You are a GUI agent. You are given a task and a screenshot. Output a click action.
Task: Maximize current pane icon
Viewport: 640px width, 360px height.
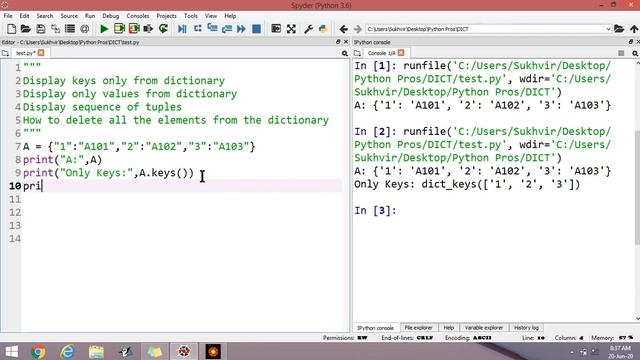tap(276, 29)
